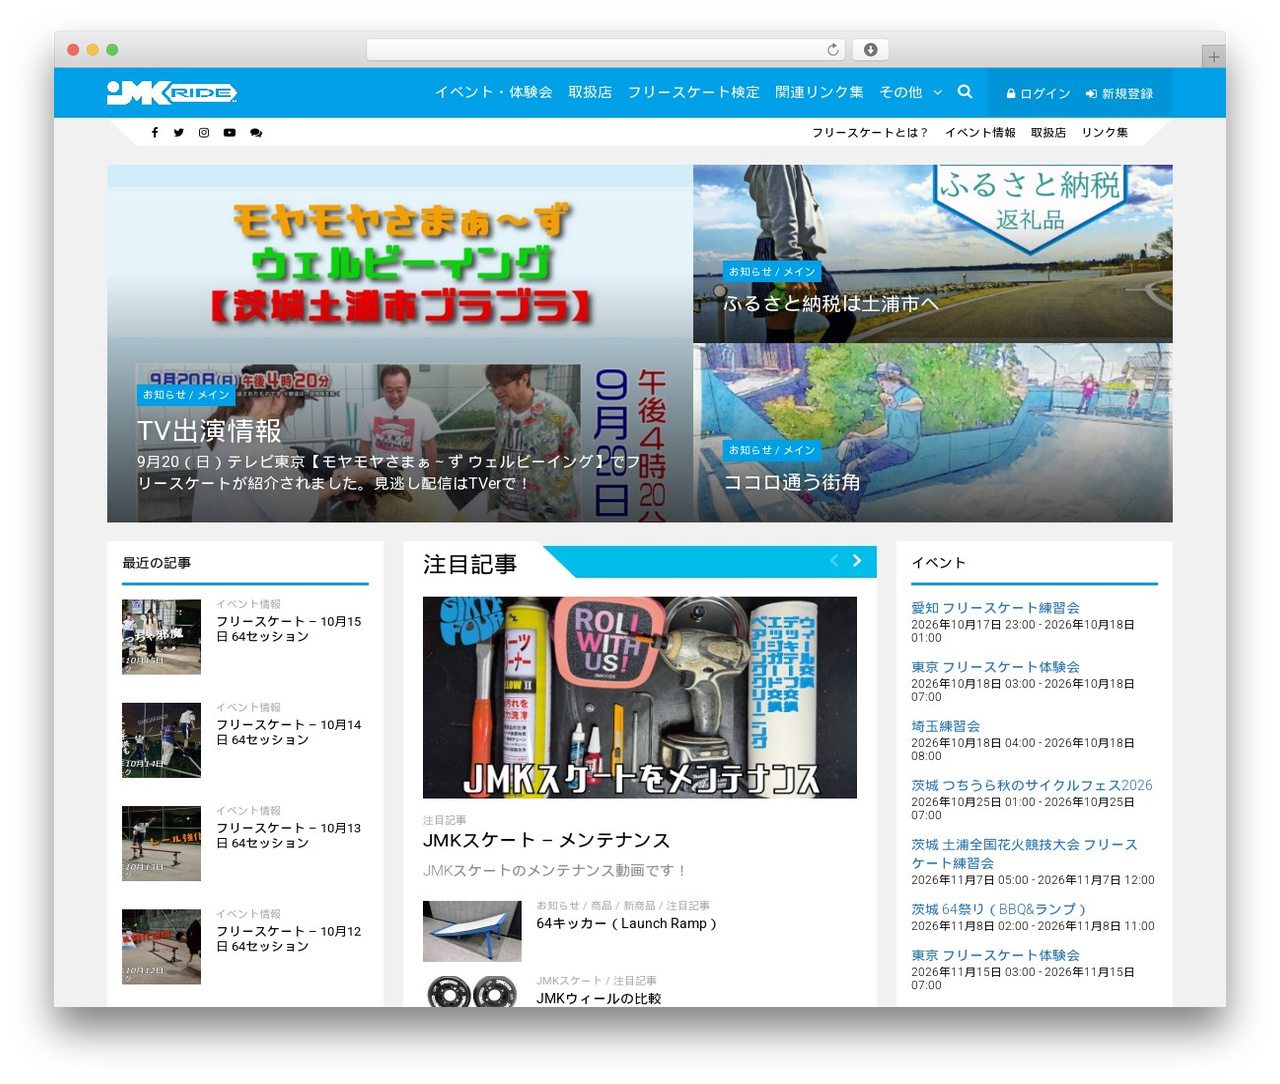Screen dimensions: 1280x1084
Task: Open ふるさと納税は土浦市へ article
Action: (x=831, y=303)
